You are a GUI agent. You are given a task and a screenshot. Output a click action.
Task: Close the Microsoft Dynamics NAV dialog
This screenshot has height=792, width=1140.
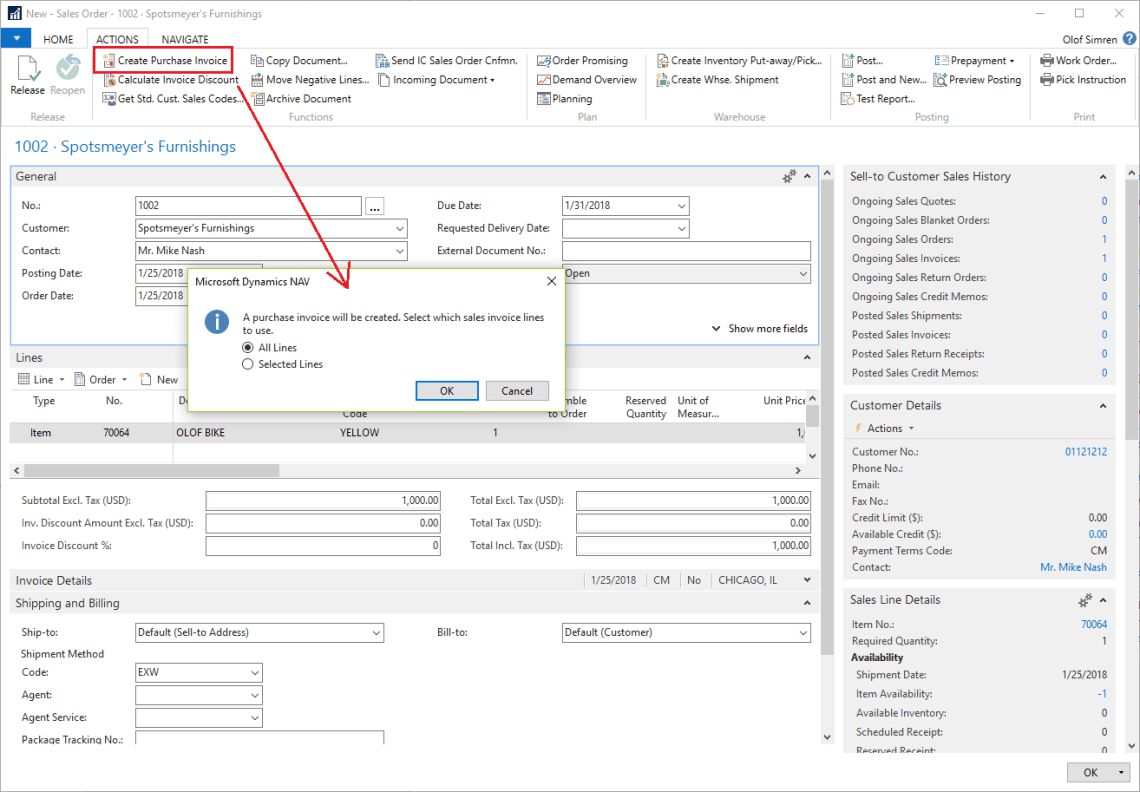coord(551,281)
